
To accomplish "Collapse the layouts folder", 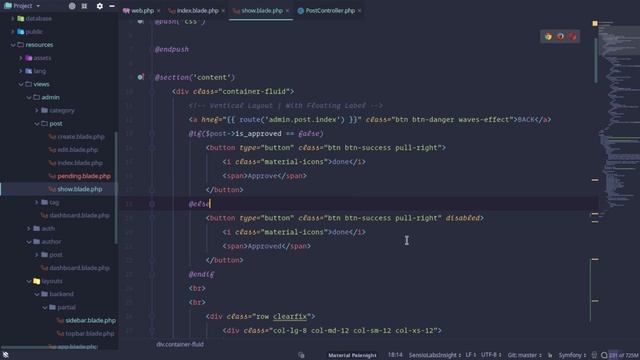I will [29, 281].
